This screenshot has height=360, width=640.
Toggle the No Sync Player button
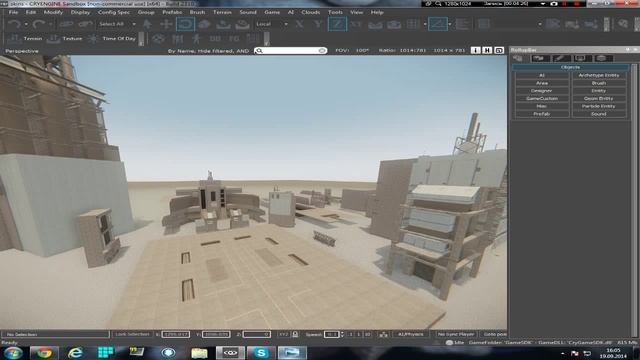(456, 334)
